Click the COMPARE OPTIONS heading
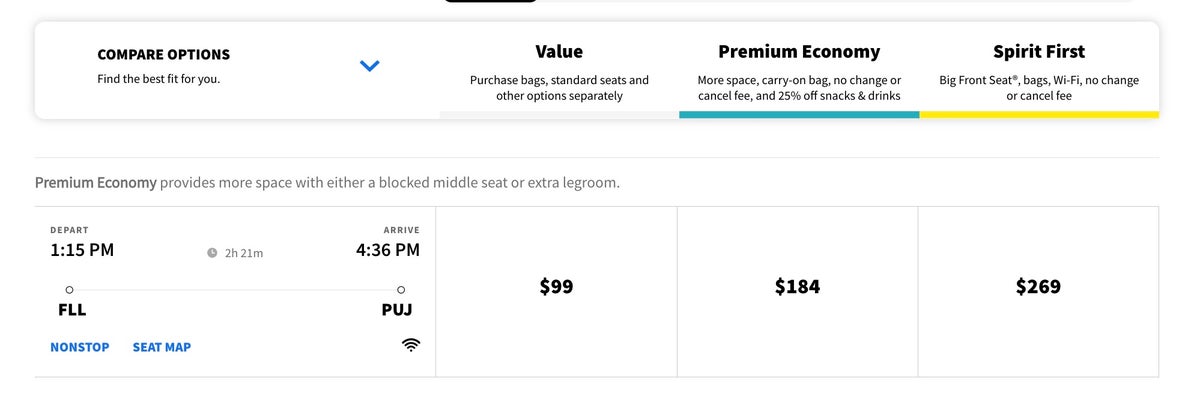The height and width of the screenshot is (411, 1200). (x=163, y=55)
